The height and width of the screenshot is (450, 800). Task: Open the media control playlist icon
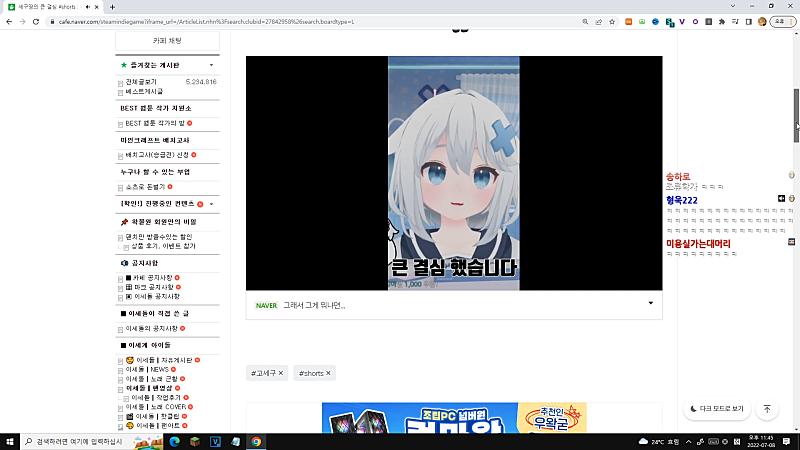pos(735,22)
